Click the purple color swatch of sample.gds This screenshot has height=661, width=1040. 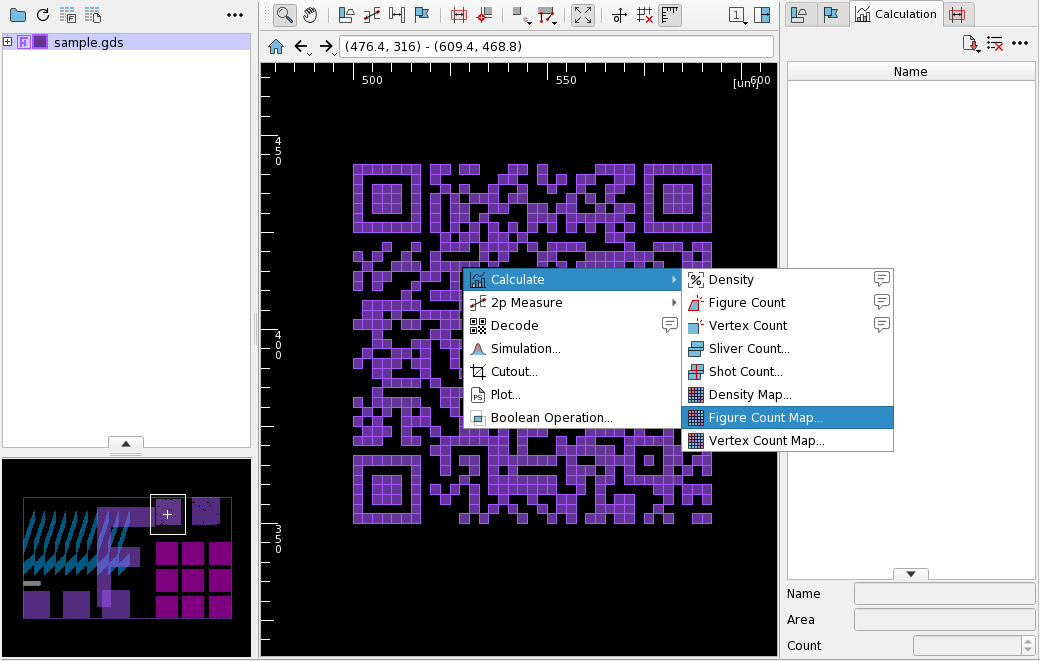coord(40,42)
